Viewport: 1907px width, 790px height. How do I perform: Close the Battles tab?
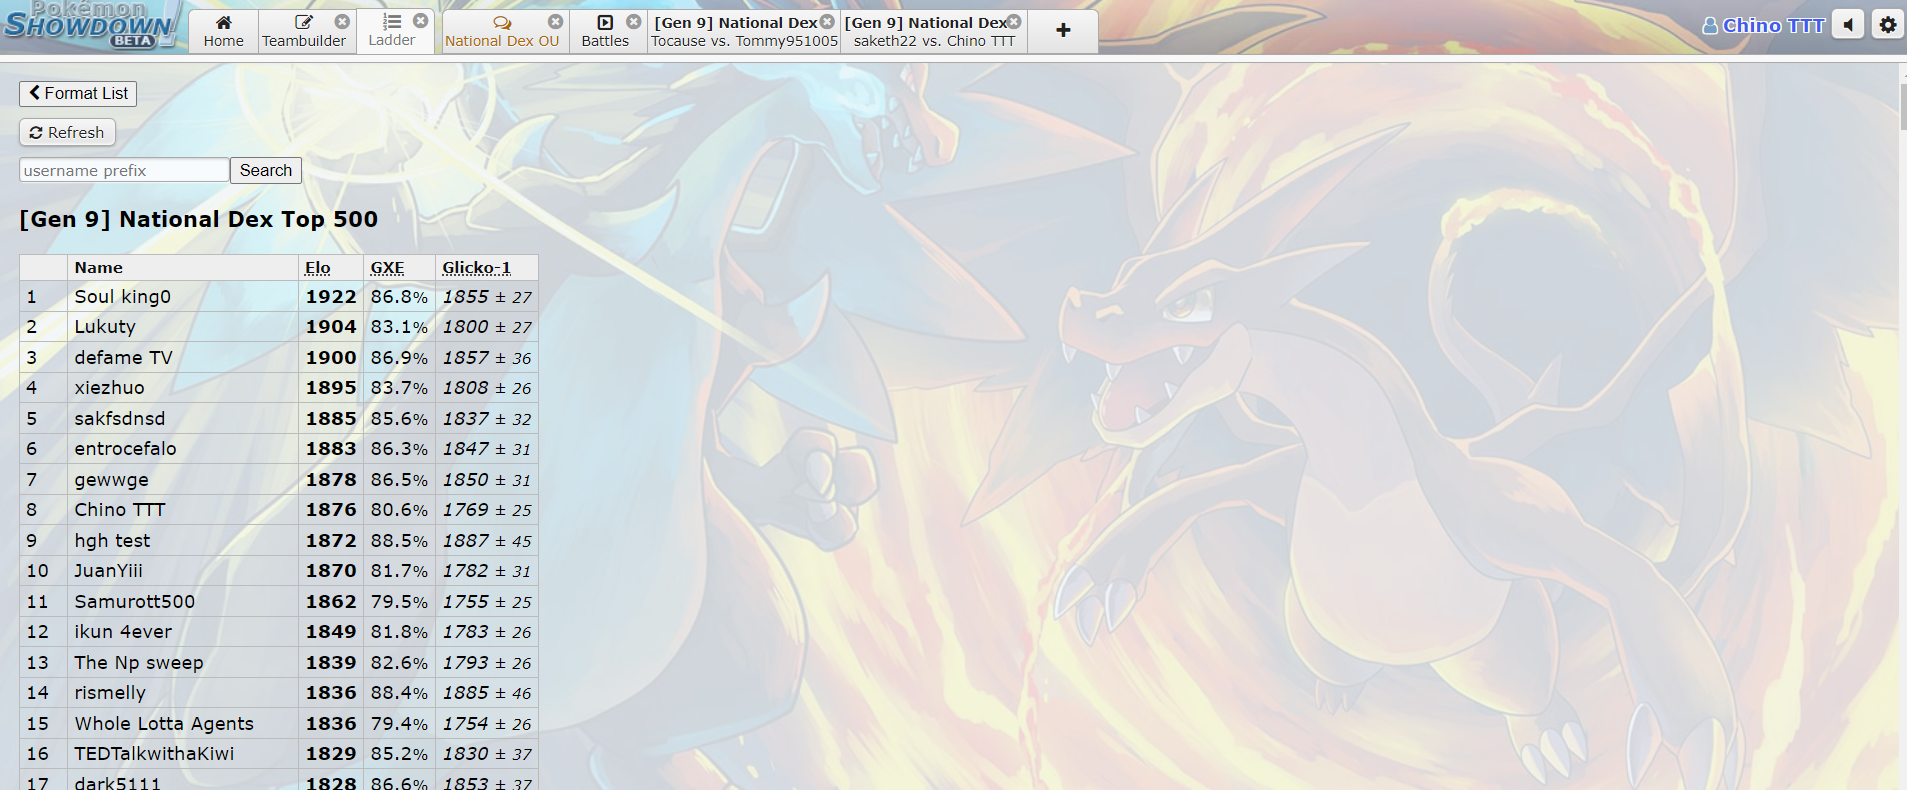click(634, 21)
